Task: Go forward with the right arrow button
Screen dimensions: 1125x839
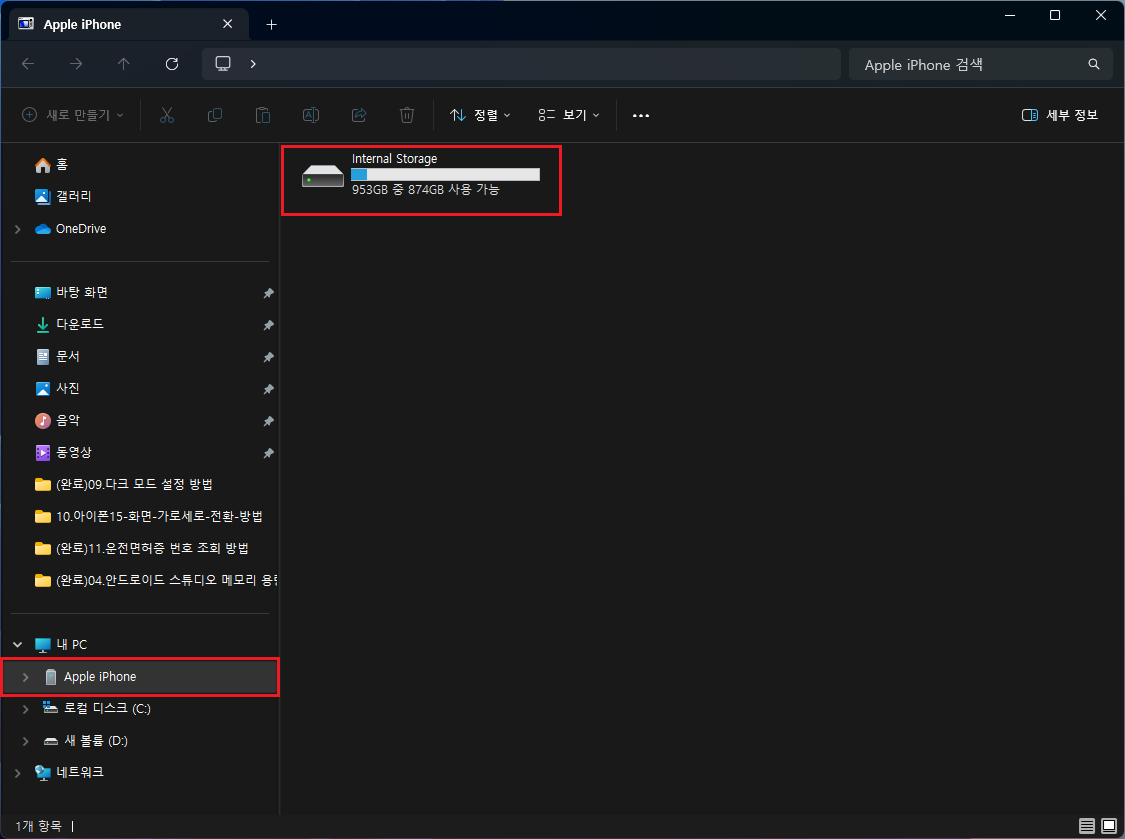Action: 76,64
